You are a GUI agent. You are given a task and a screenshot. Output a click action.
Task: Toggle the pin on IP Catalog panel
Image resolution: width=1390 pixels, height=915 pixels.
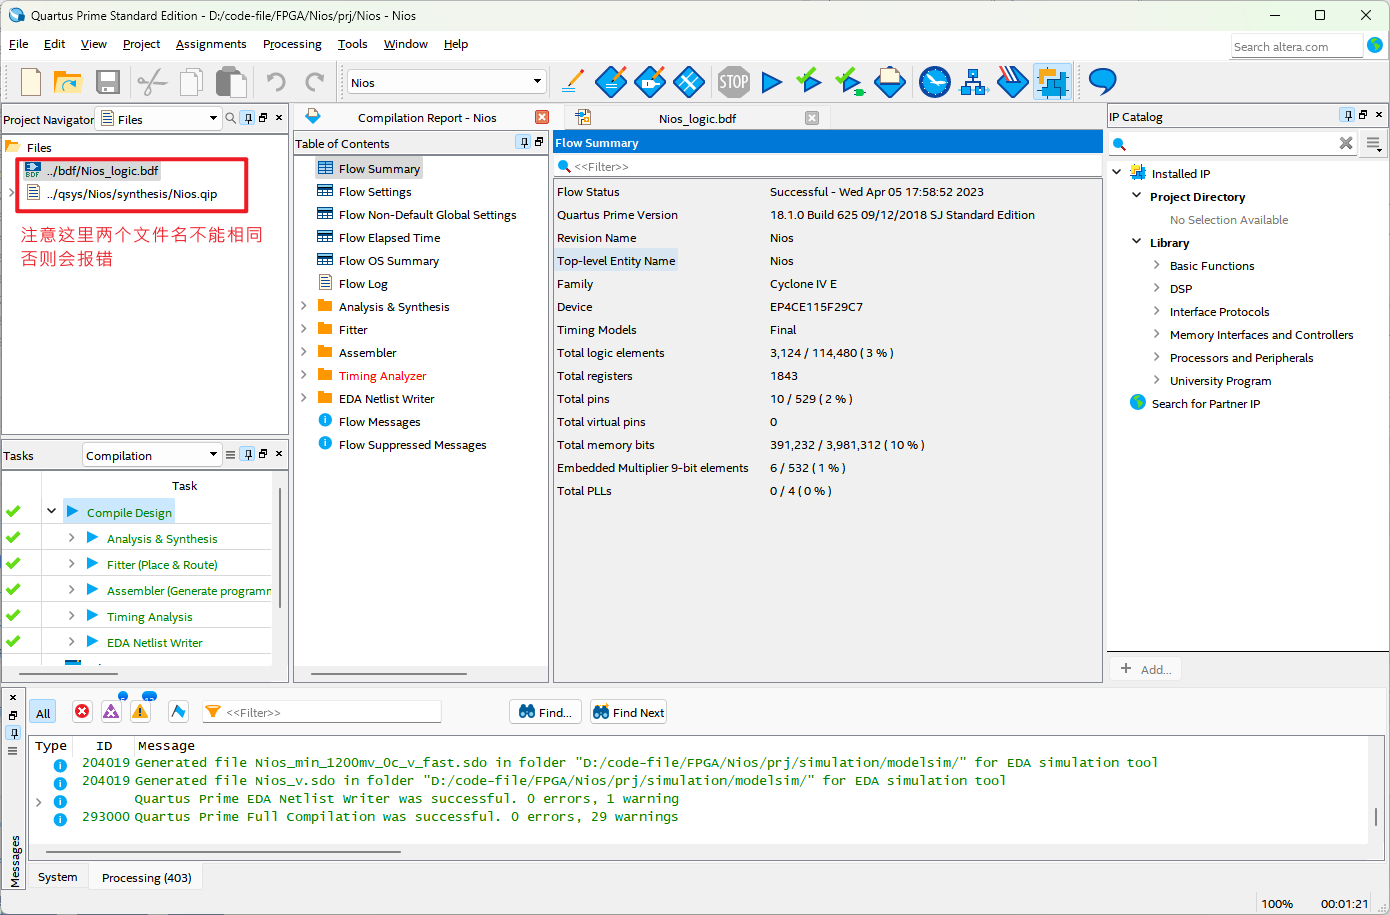tap(1348, 115)
